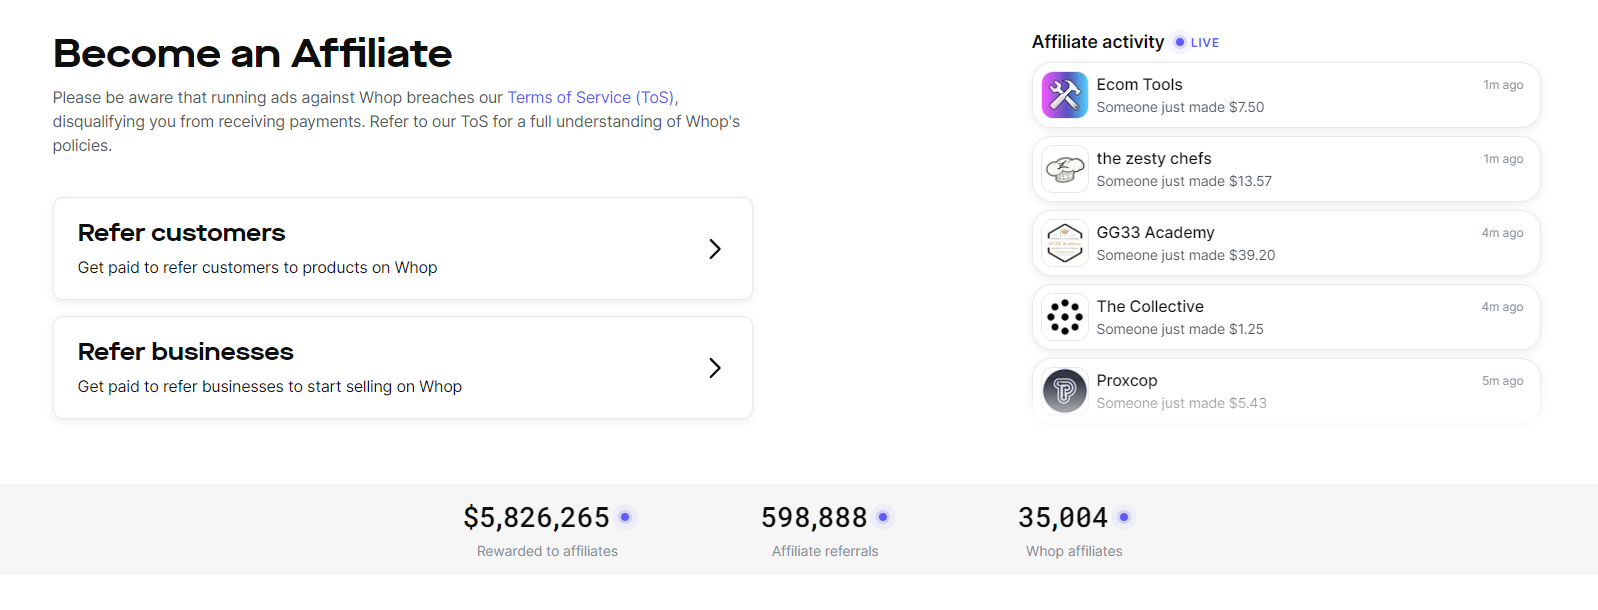Click the '1m ago' timestamp on zesty chefs
Screen dimensions: 1598x610
(x=1503, y=159)
